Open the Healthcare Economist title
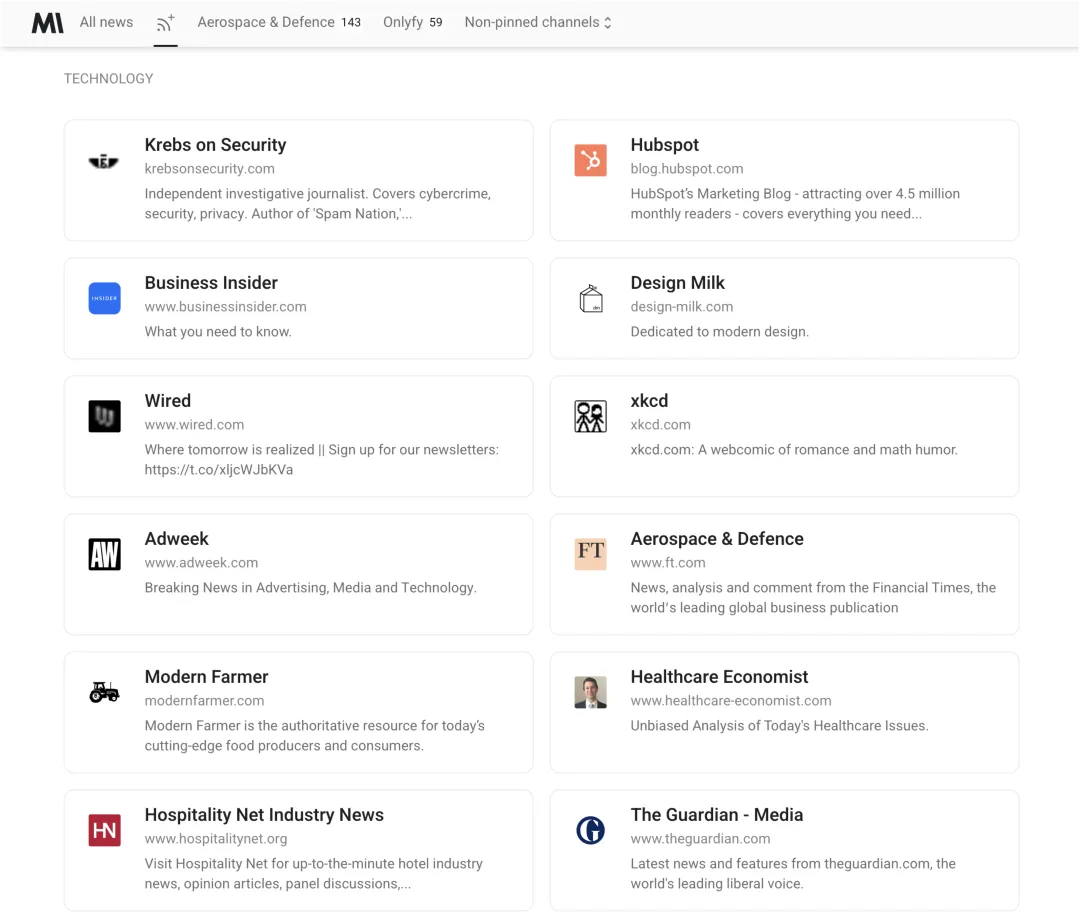The width and height of the screenshot is (1079, 920). click(719, 677)
